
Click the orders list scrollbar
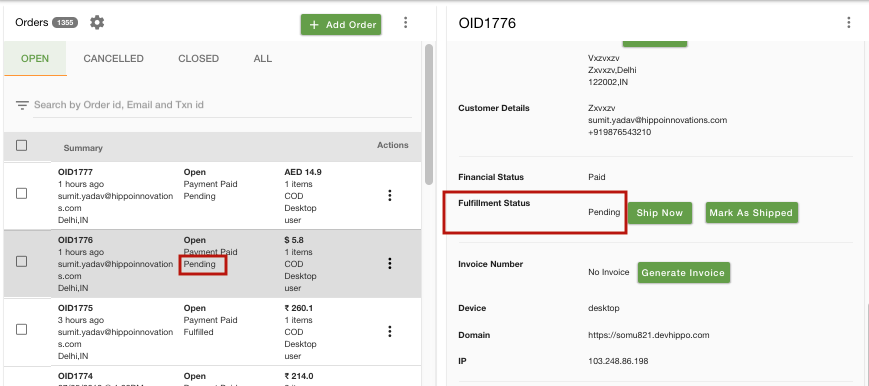429,115
